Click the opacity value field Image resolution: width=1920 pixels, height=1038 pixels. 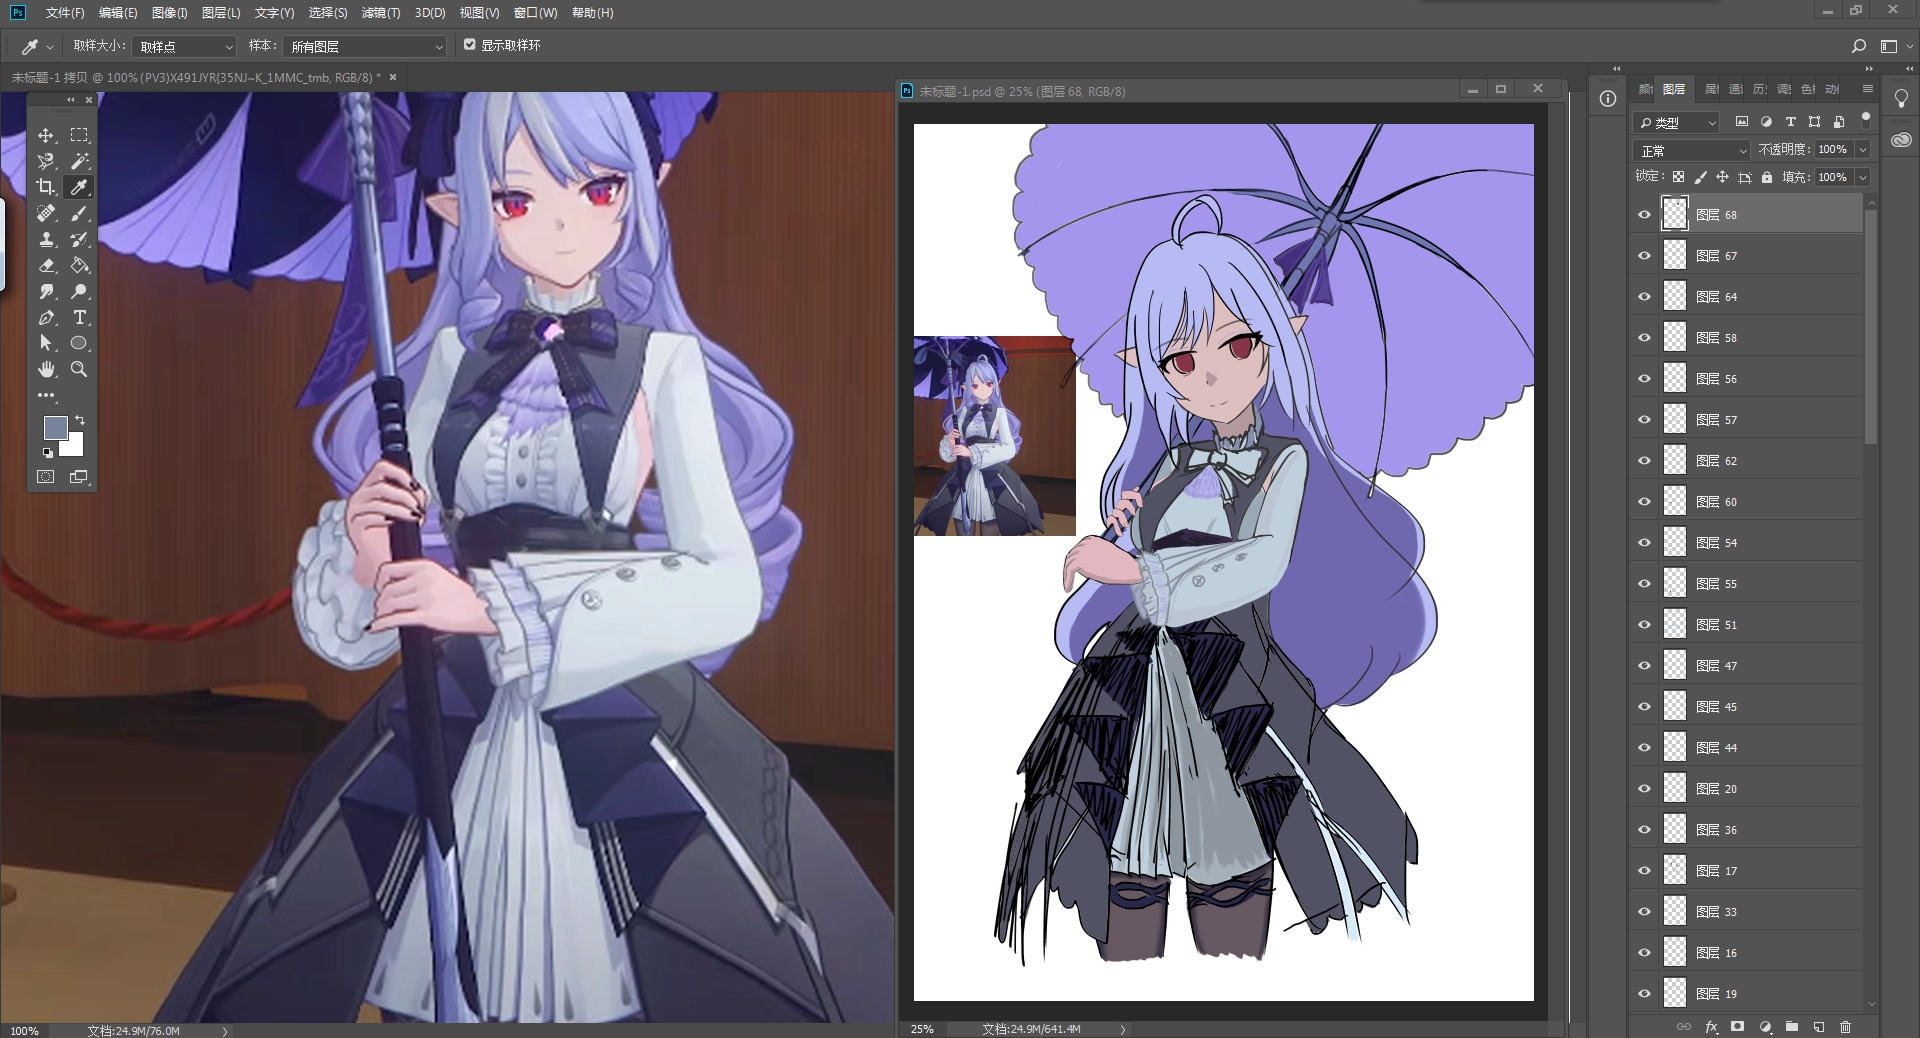point(1834,149)
